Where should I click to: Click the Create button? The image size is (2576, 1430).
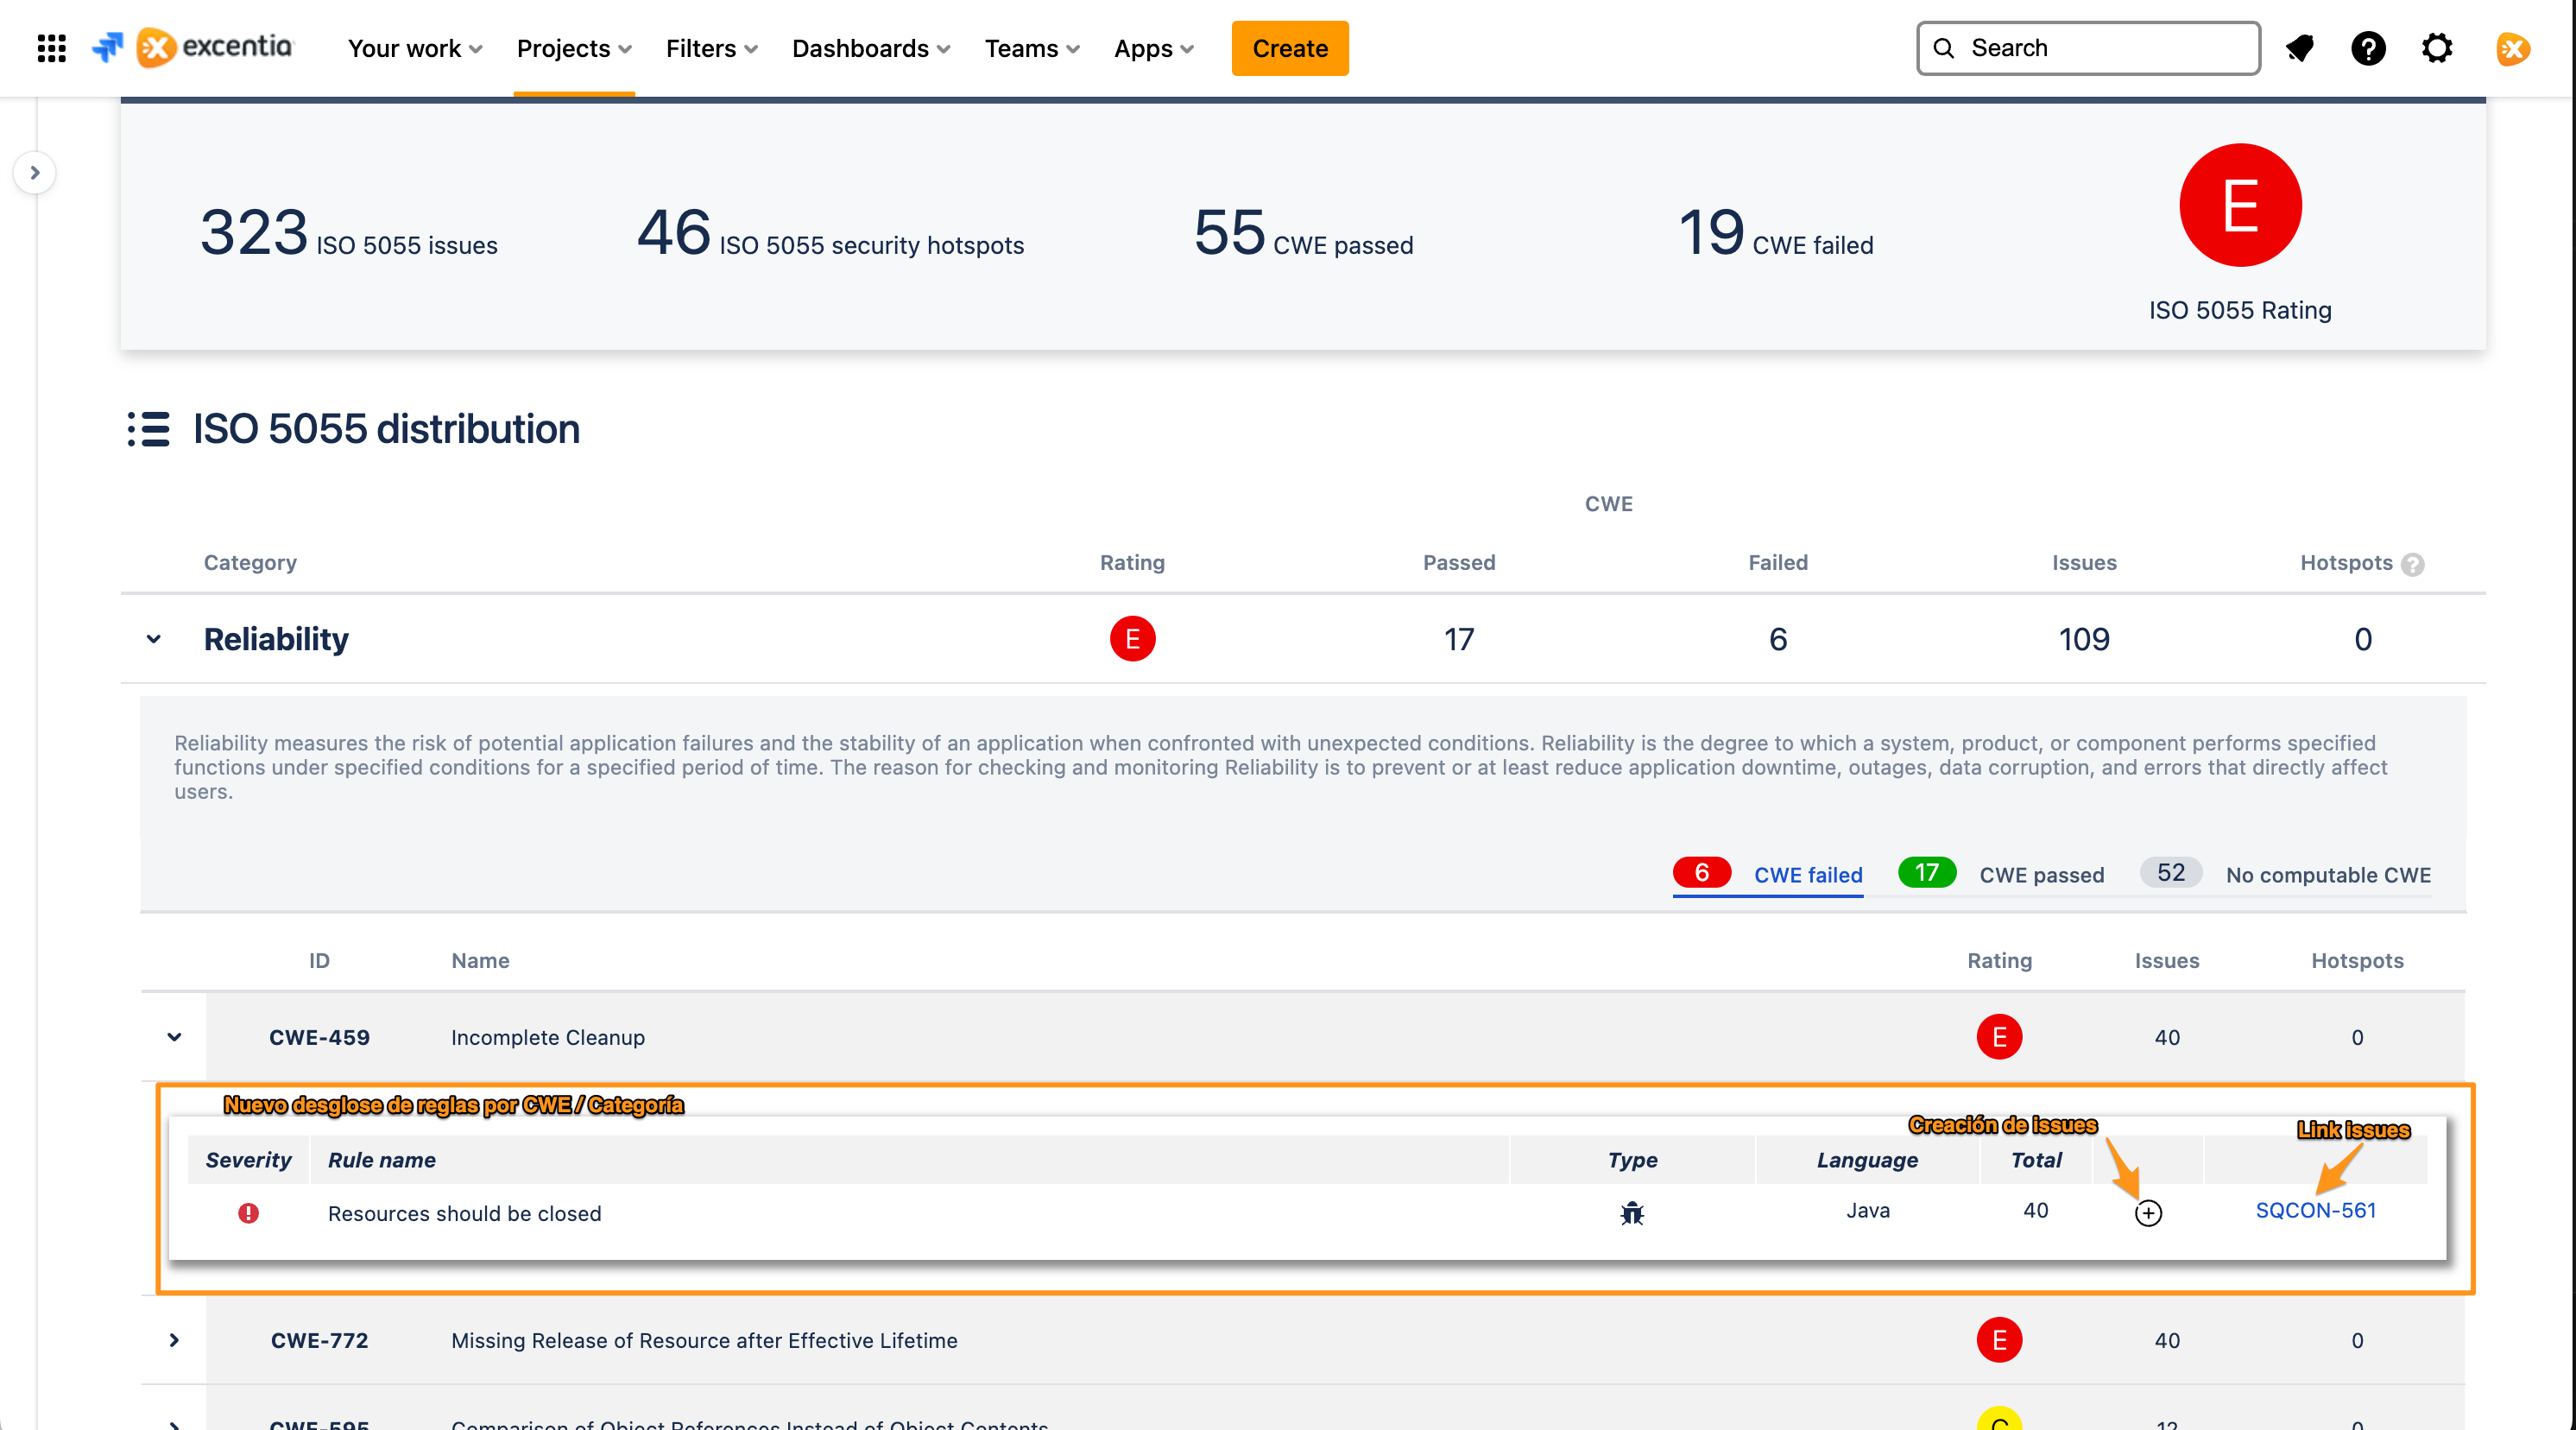[x=1289, y=48]
